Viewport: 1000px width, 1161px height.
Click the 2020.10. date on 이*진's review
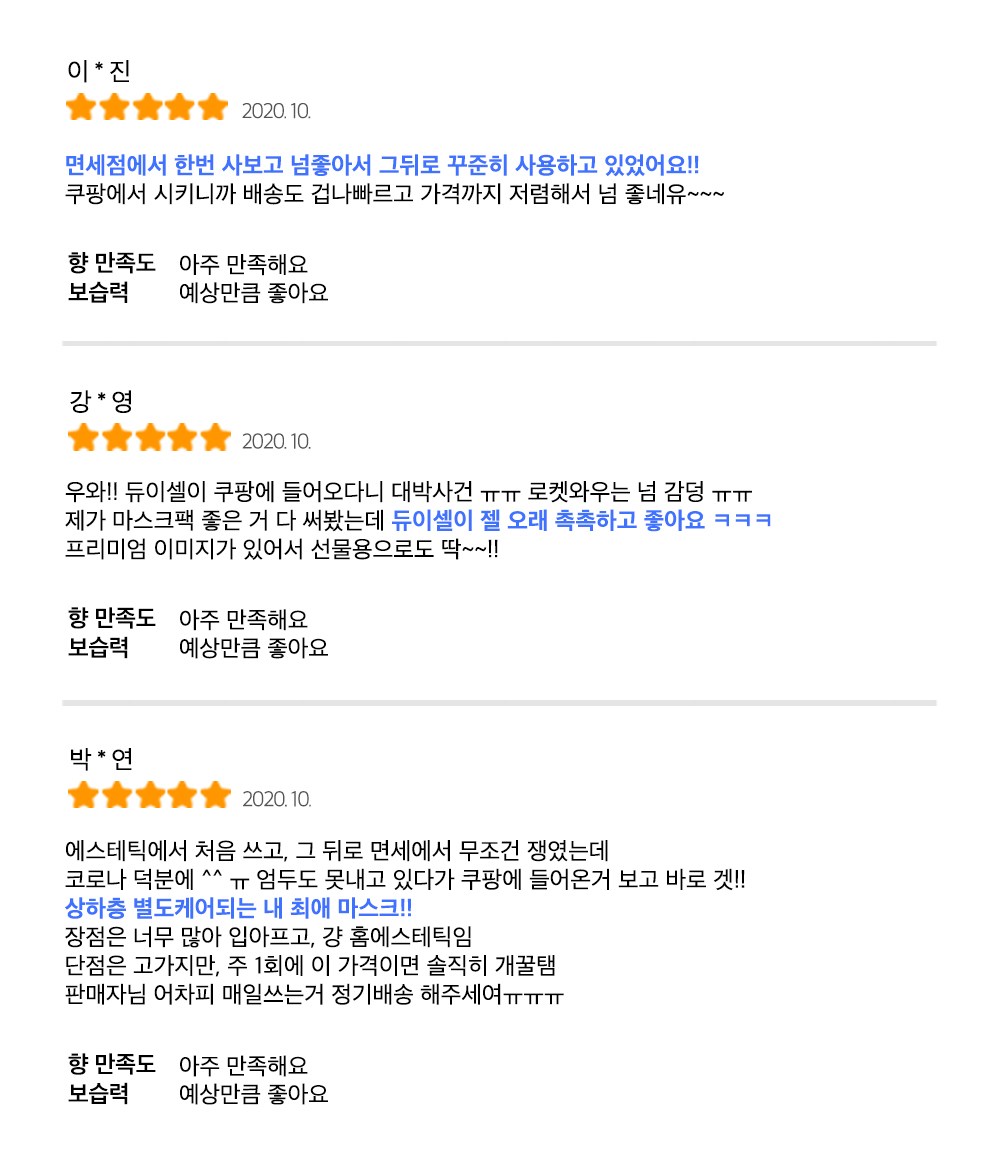click(x=276, y=110)
